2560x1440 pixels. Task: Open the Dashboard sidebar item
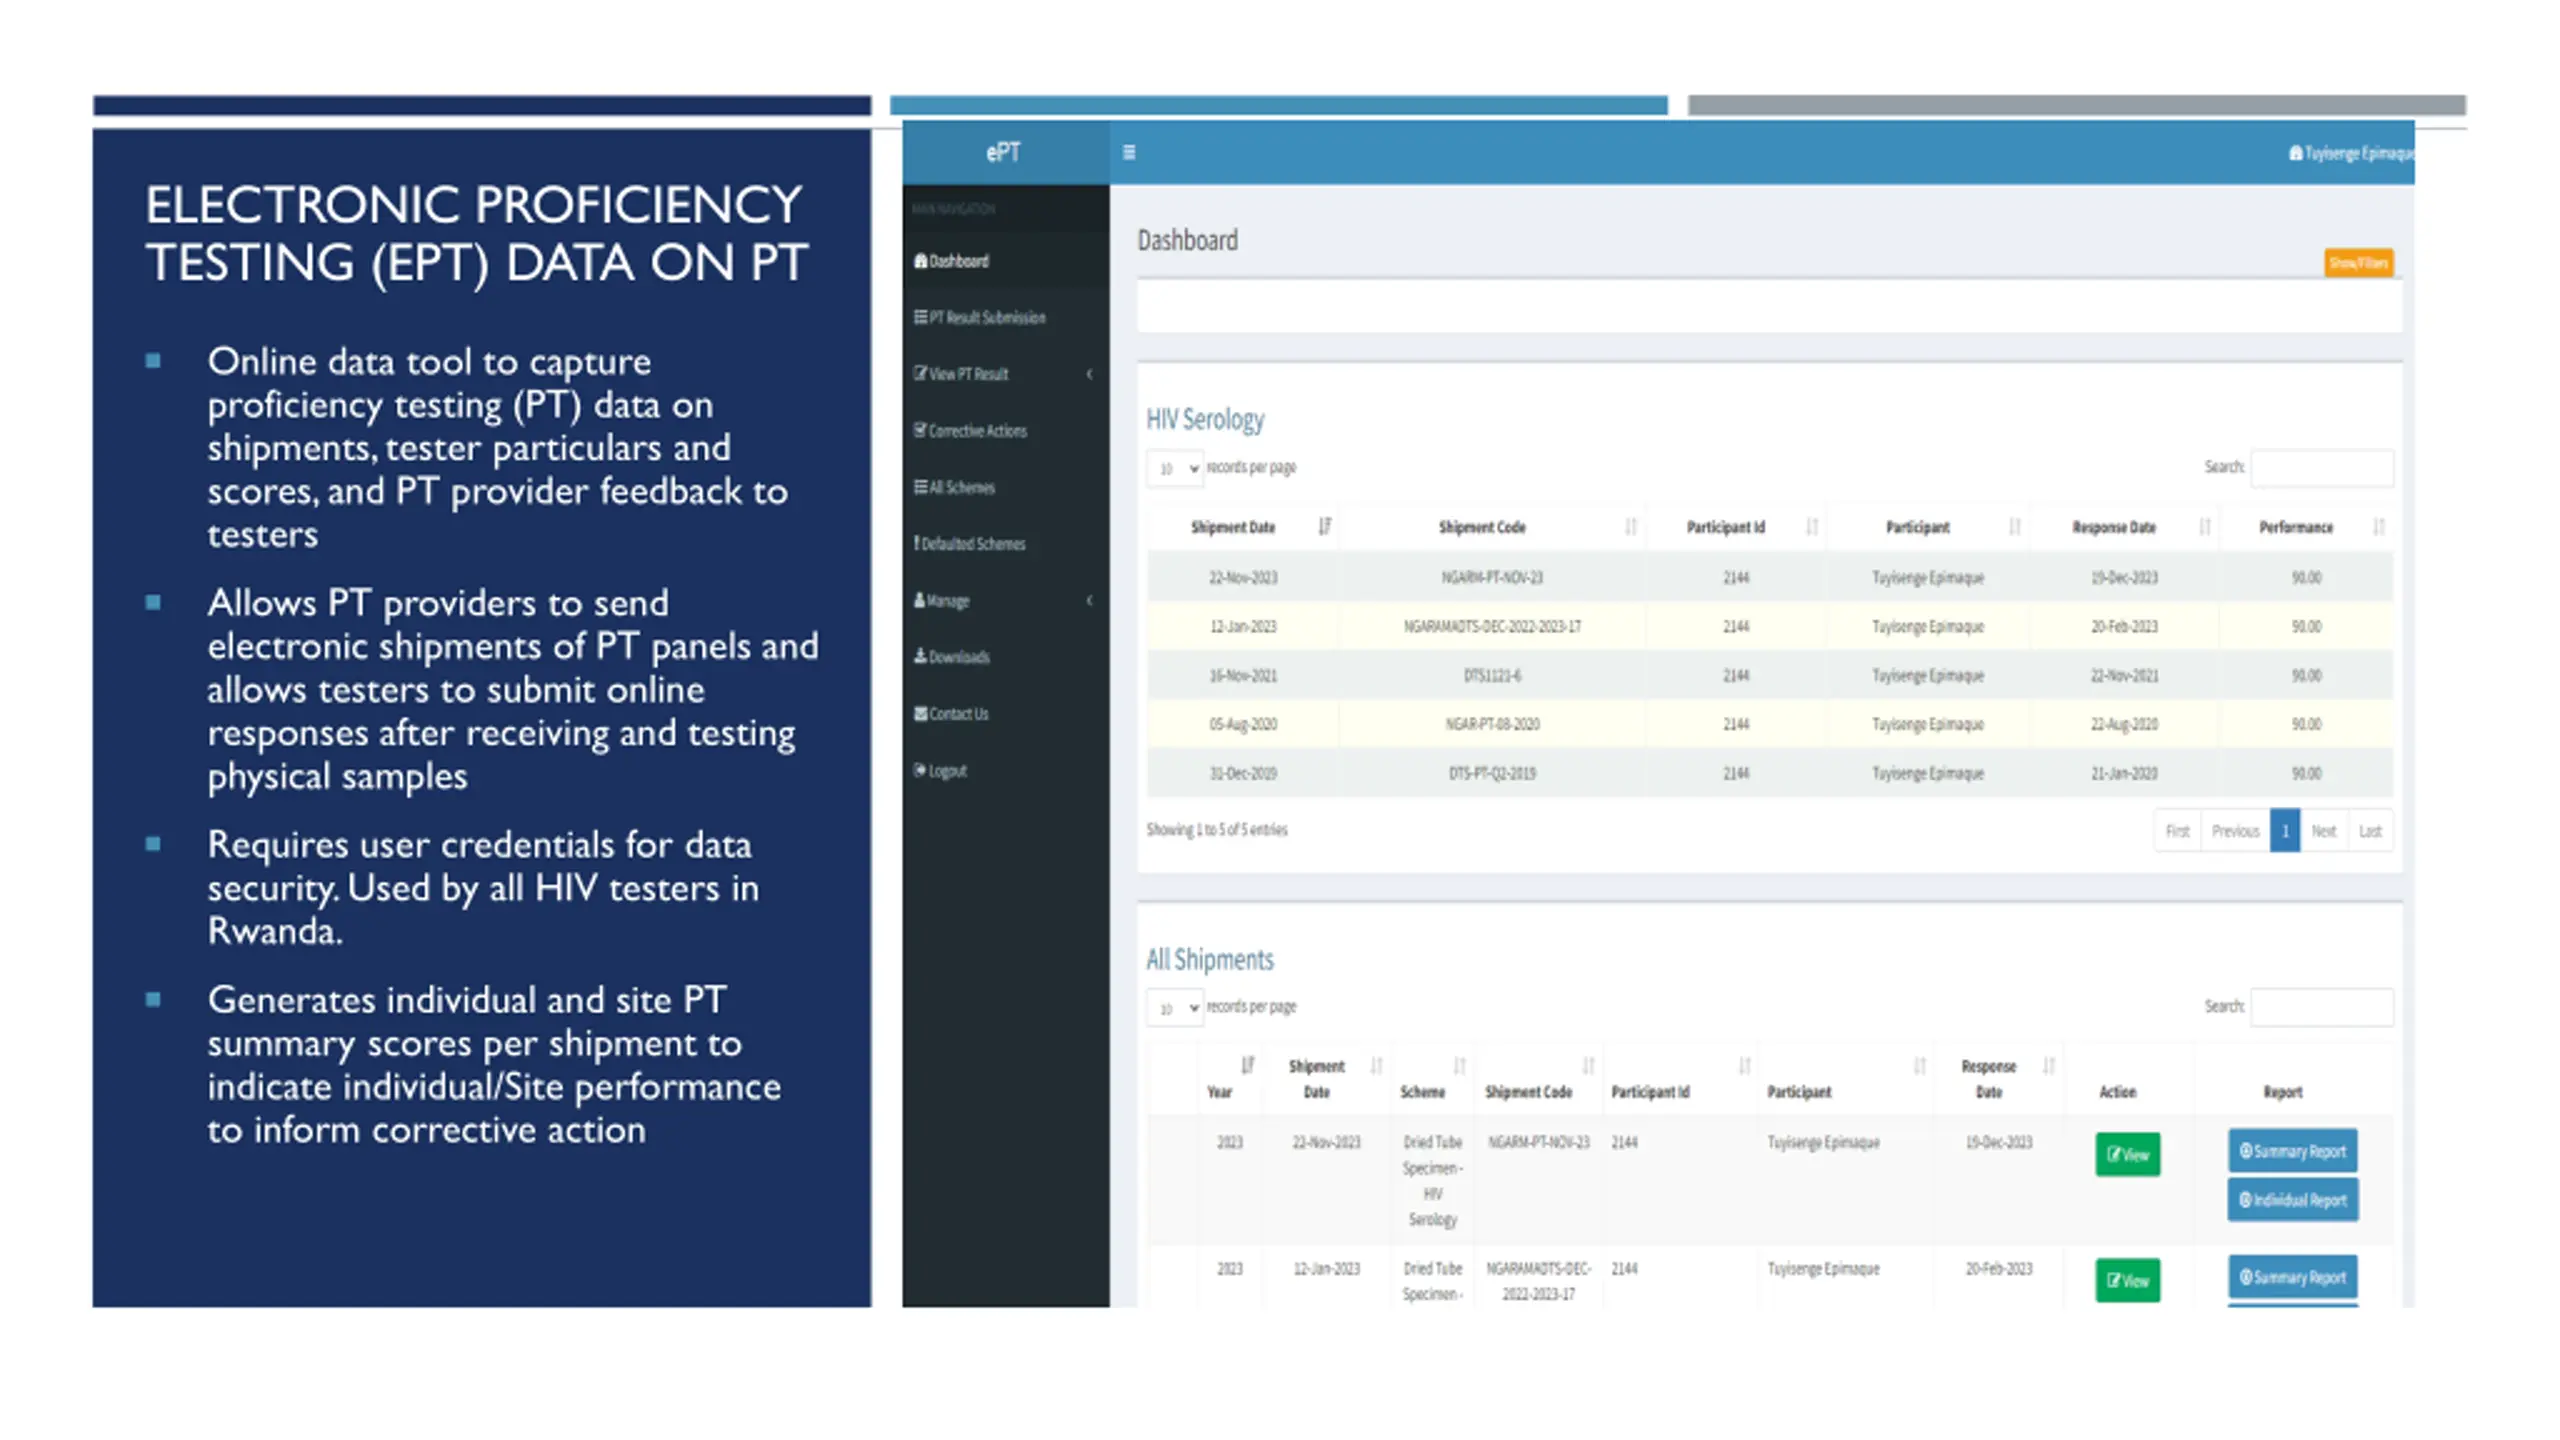pyautogui.click(x=1005, y=261)
